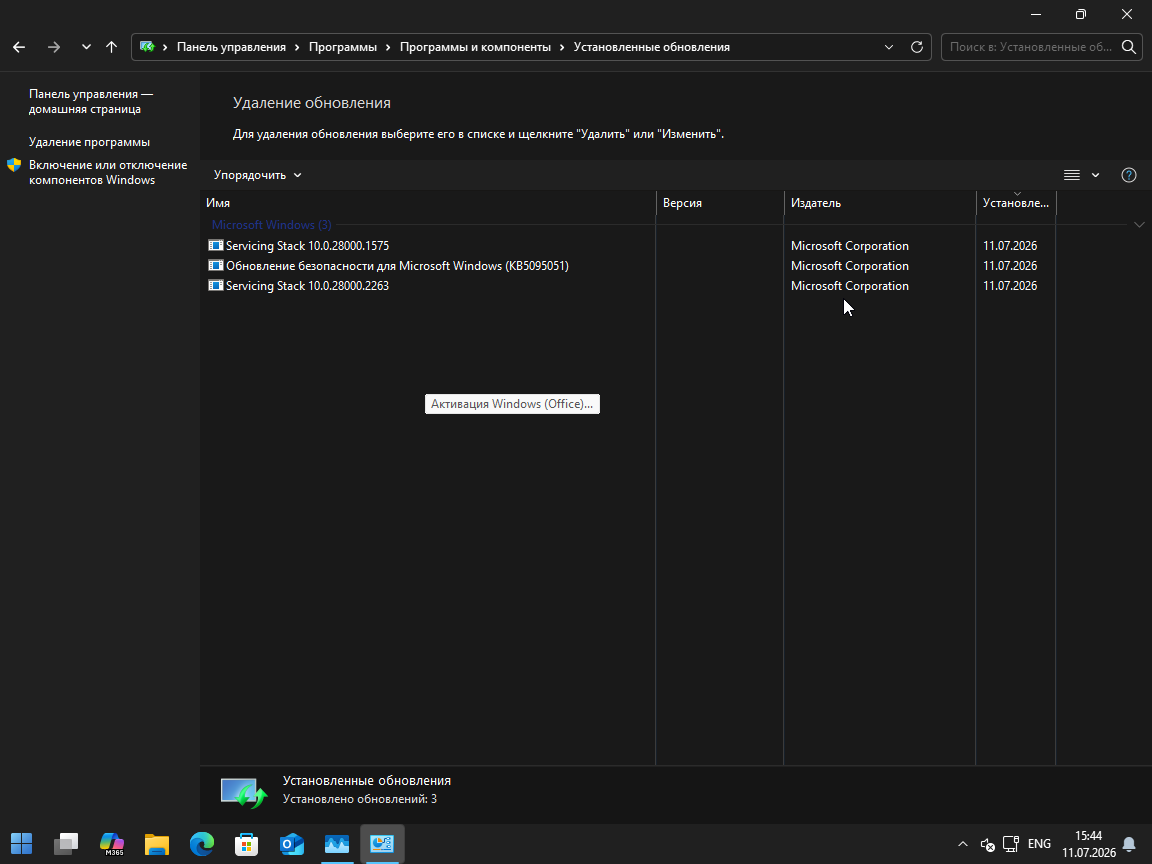
Task: Open the Упорядочить menu
Action: point(258,175)
